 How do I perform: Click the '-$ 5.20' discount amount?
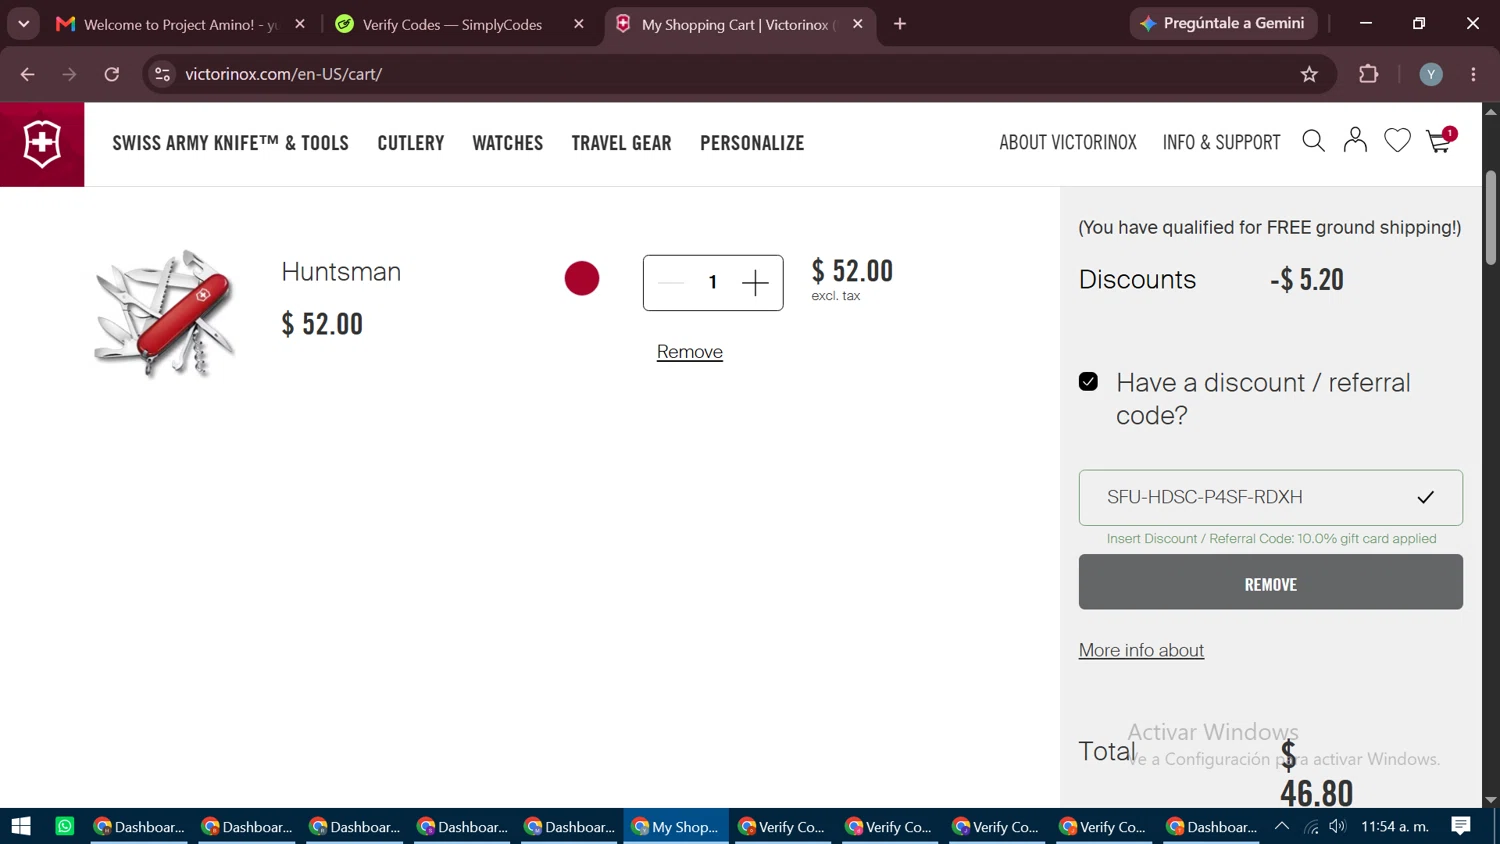1307,280
